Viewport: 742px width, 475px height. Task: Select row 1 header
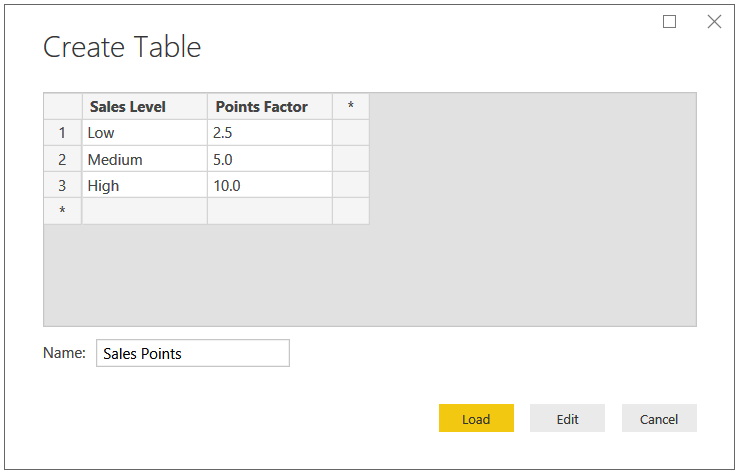pyautogui.click(x=62, y=133)
